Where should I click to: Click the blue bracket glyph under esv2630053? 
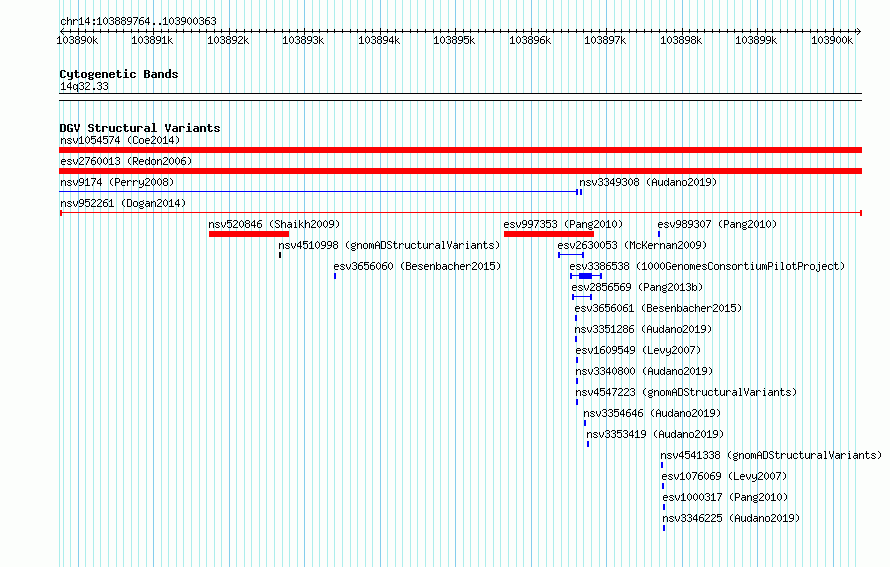point(571,255)
